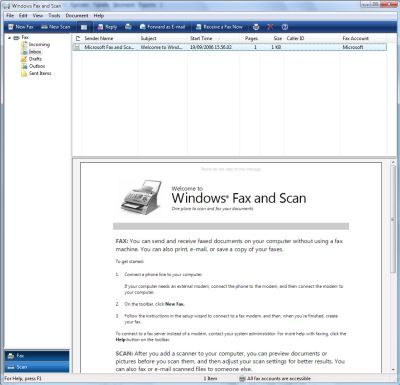This screenshot has height=385, width=400.
Task: Click the Forward fax icon next to Reply
Action: point(128,27)
